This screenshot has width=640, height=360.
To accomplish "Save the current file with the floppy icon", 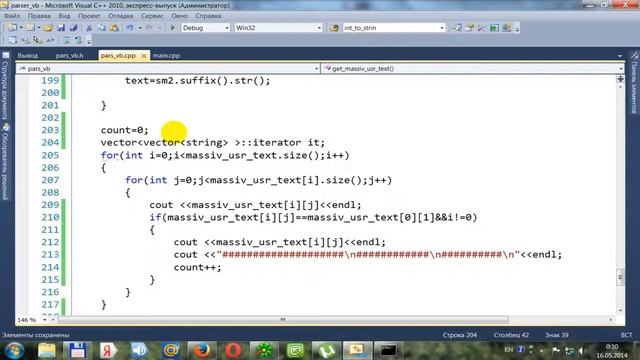I will pos(61,28).
